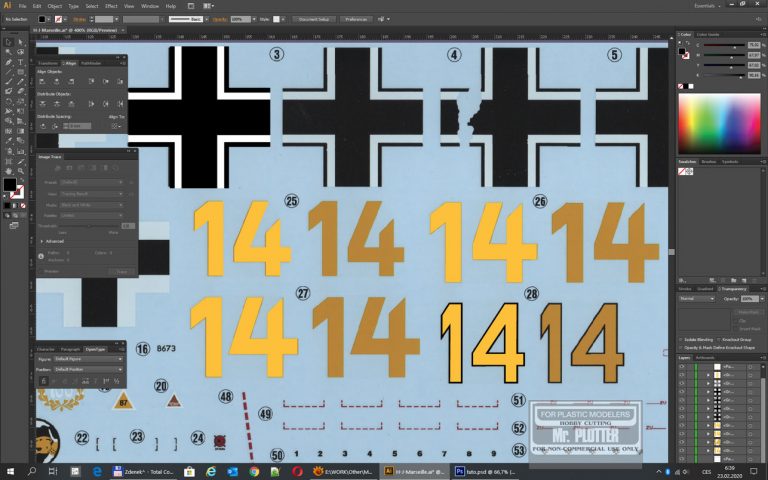
Task: Toggle Preview checkbox in Image Trace panel
Action: click(x=41, y=271)
